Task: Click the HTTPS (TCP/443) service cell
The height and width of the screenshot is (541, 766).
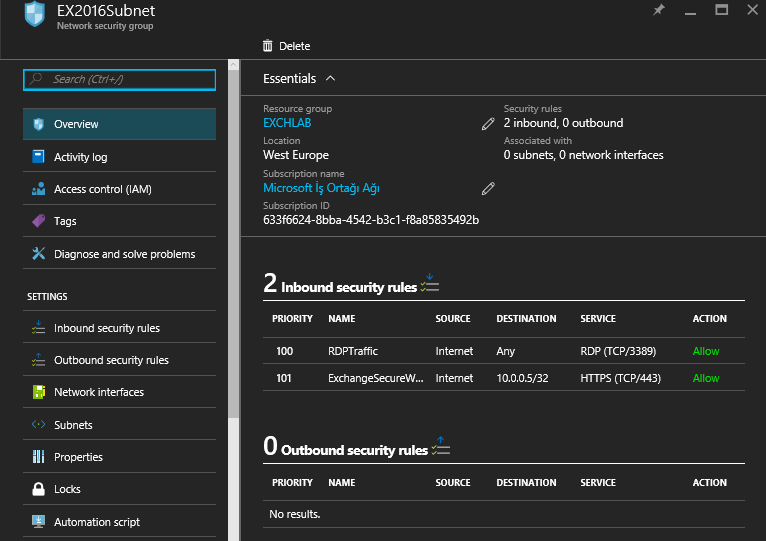Action: click(x=620, y=378)
